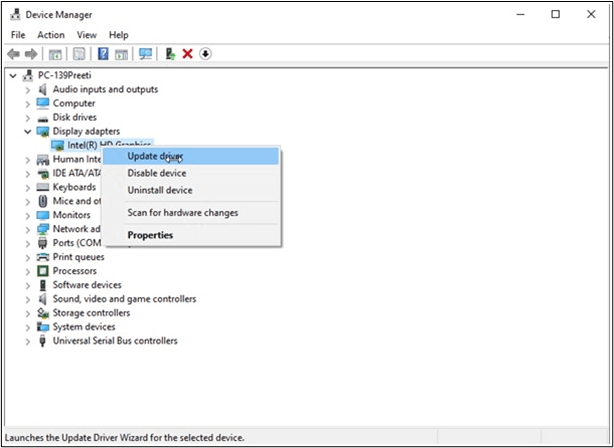Select the Print queues label

pyautogui.click(x=78, y=257)
